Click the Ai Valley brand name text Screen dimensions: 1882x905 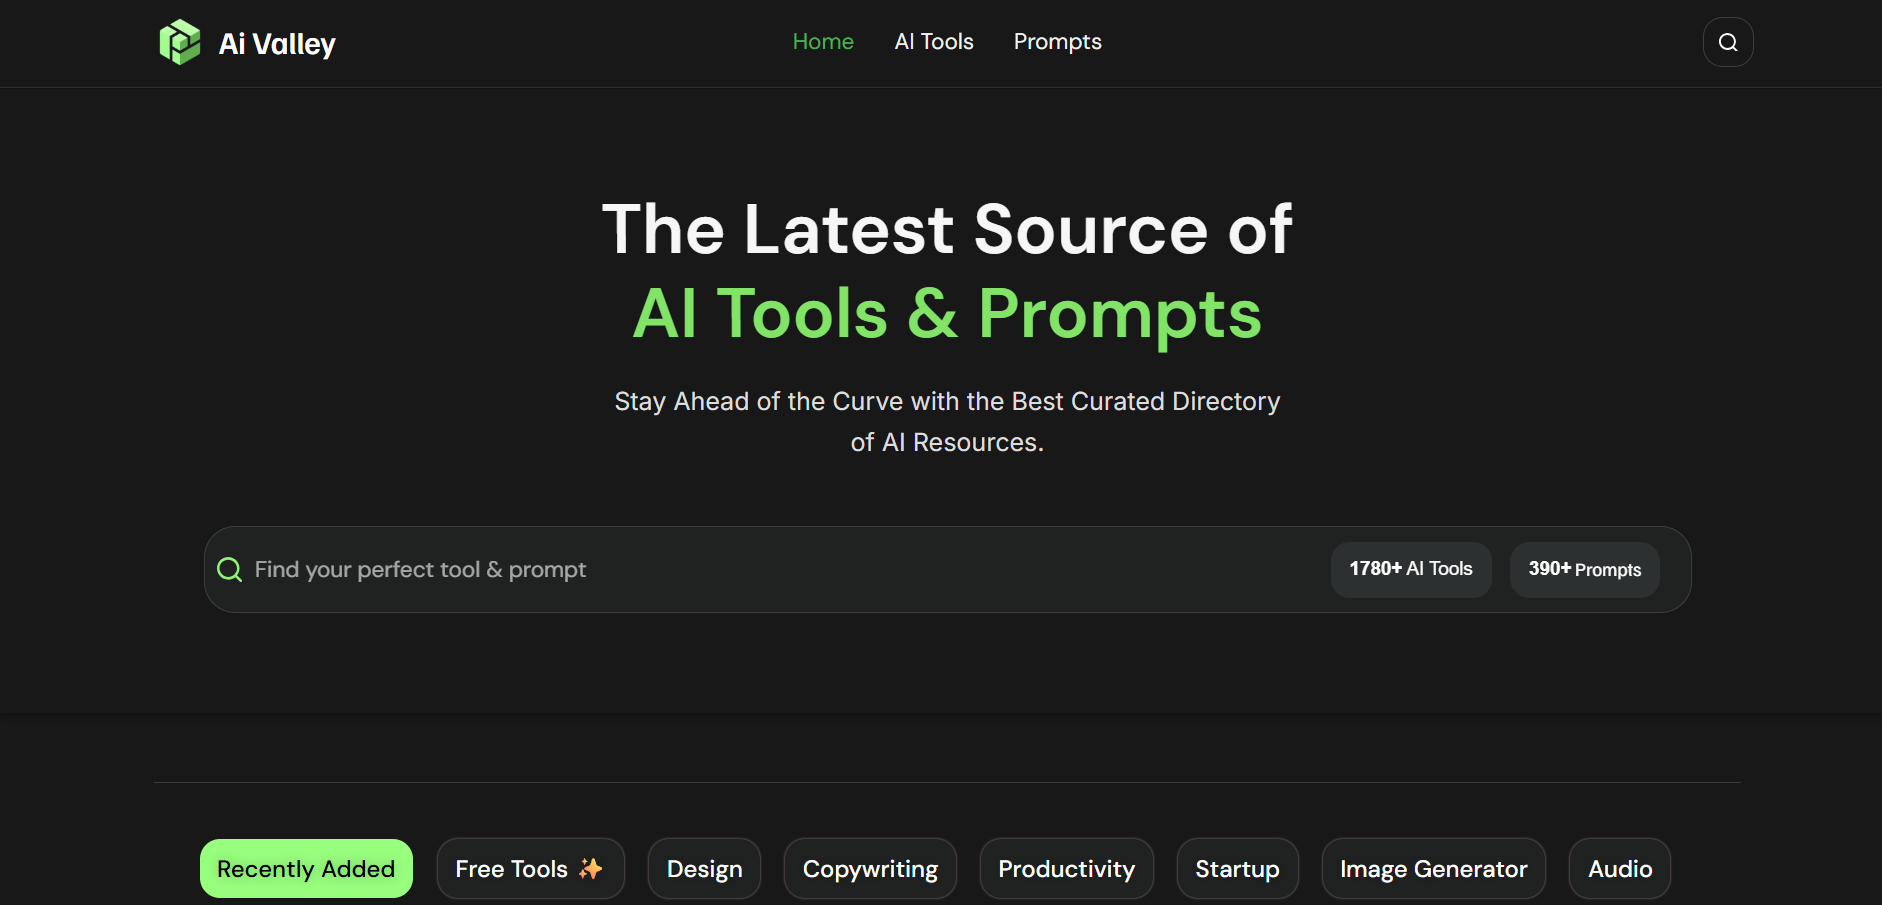(x=277, y=44)
